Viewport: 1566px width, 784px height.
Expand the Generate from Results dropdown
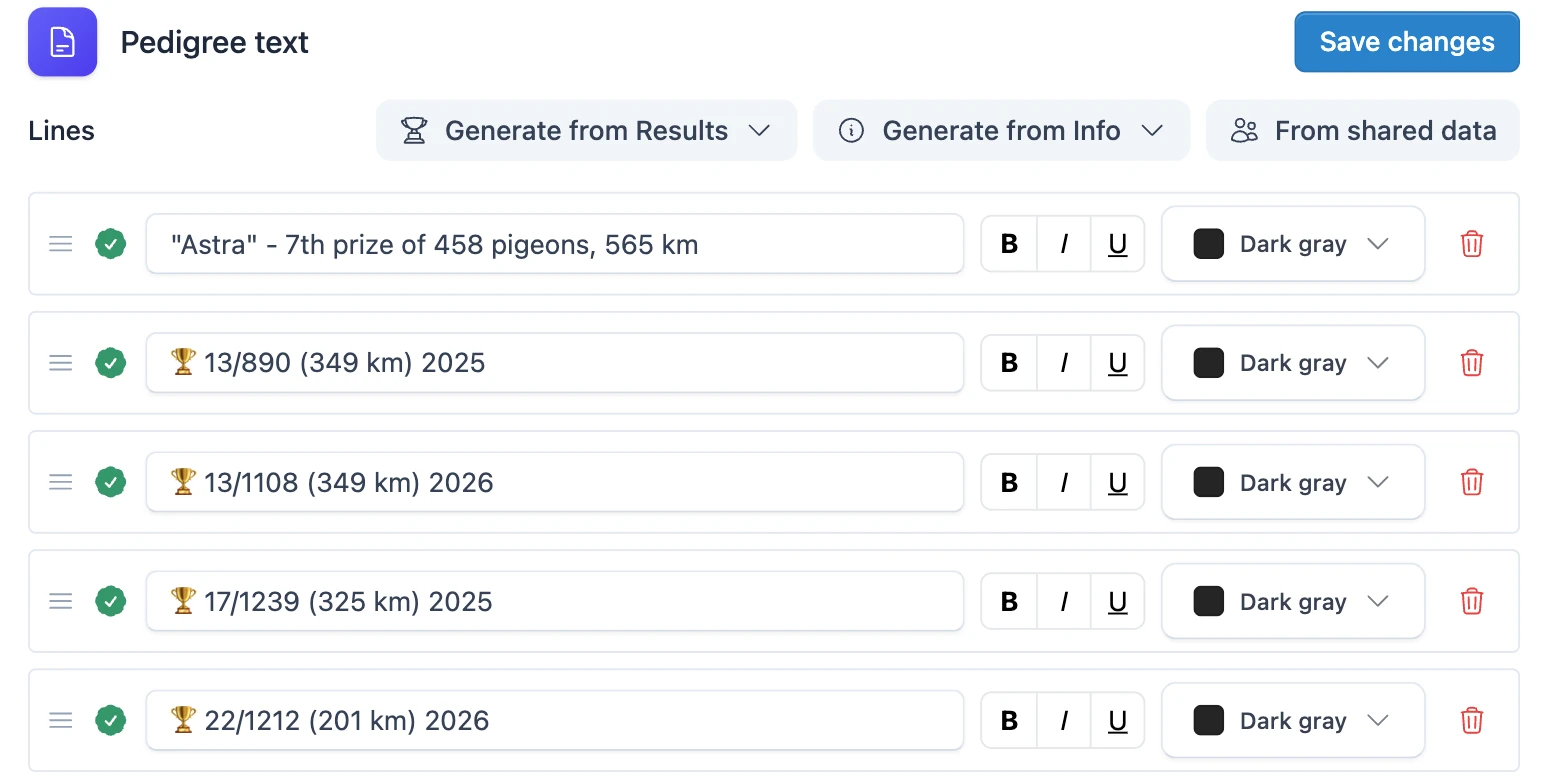(586, 131)
